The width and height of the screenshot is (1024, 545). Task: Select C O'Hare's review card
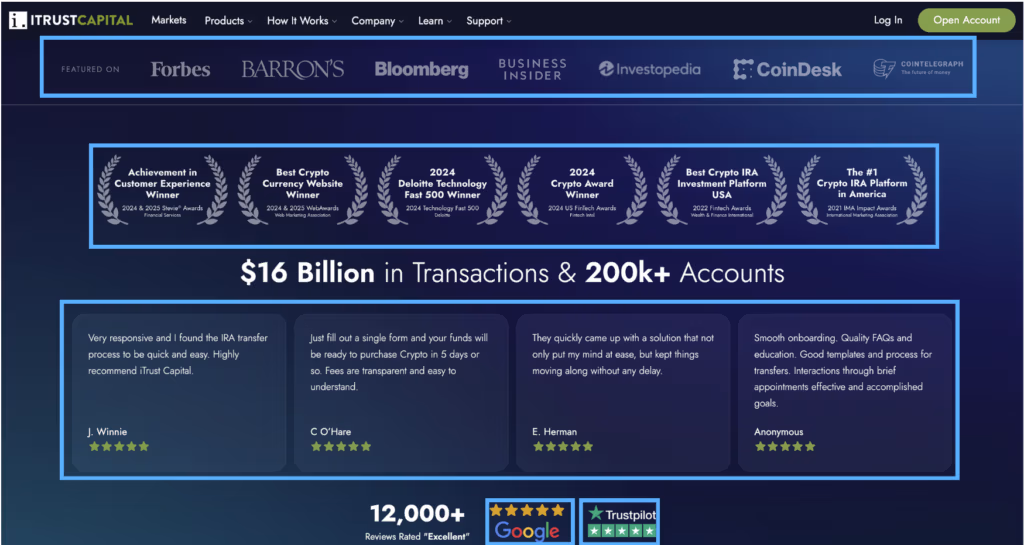click(x=401, y=392)
